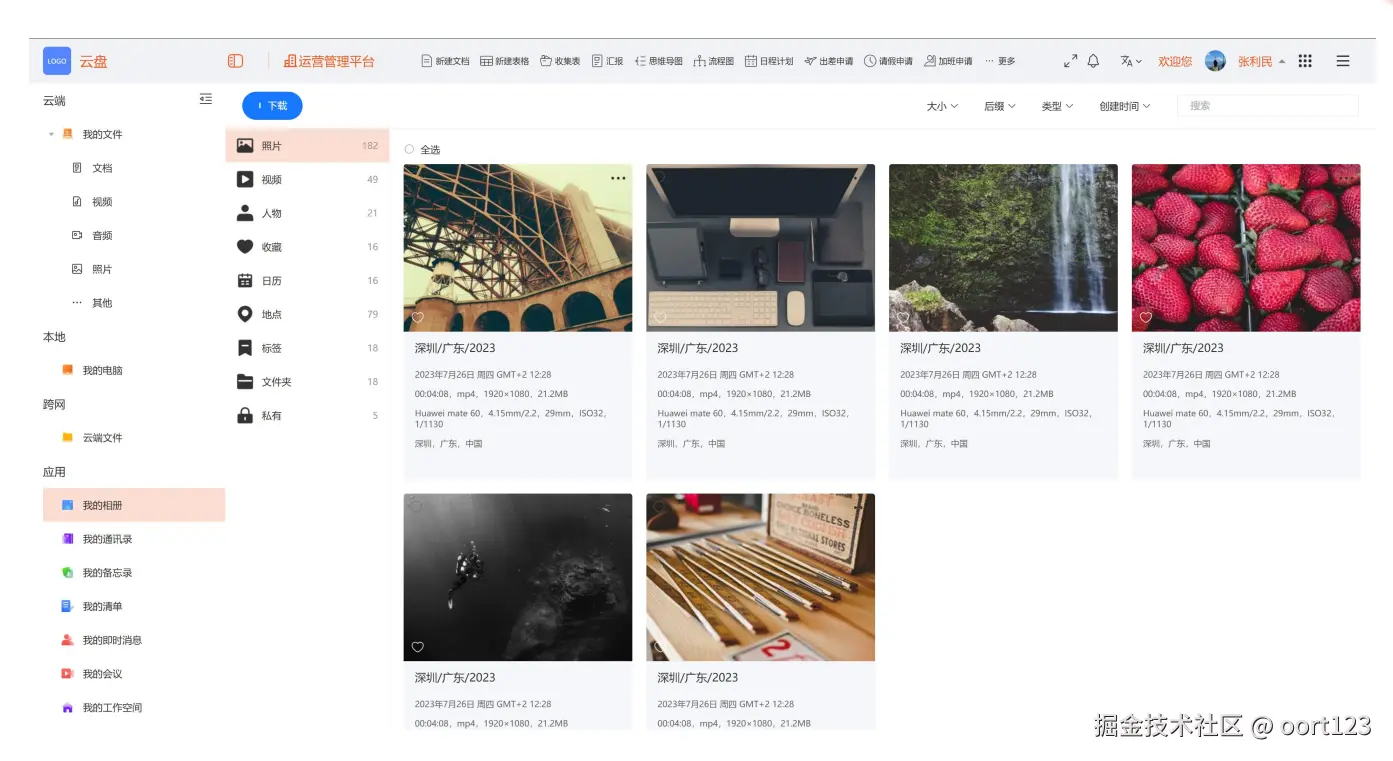Open the 私有 locked category
This screenshot has width=1393, height=761.
point(307,415)
